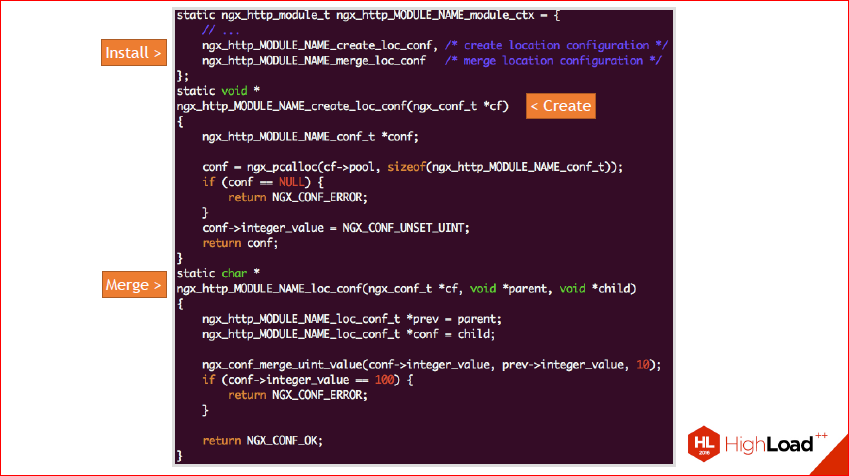Click the ngx_pcalloc allocation line
The width and height of the screenshot is (849, 476).
413,167
